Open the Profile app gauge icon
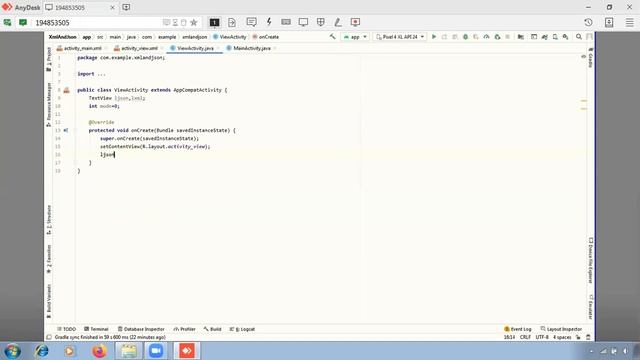This screenshot has height=360, width=640. pos(487,37)
